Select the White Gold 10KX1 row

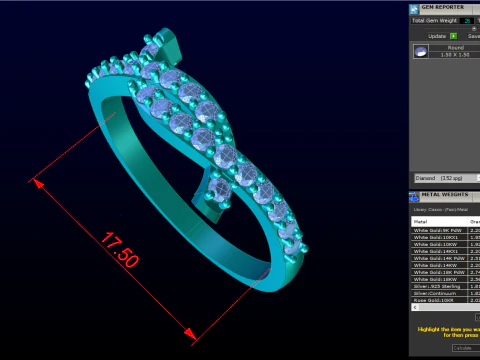click(x=446, y=237)
